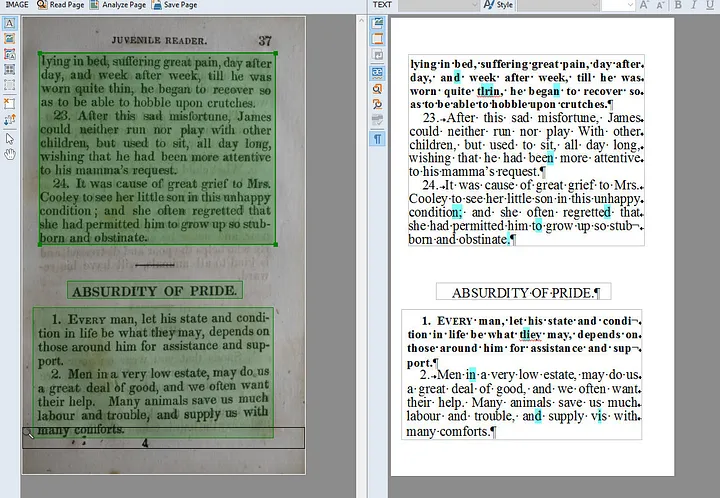720x498 pixels.
Task: Click 'many comforts.' in Text pane
Action: (x=448, y=431)
